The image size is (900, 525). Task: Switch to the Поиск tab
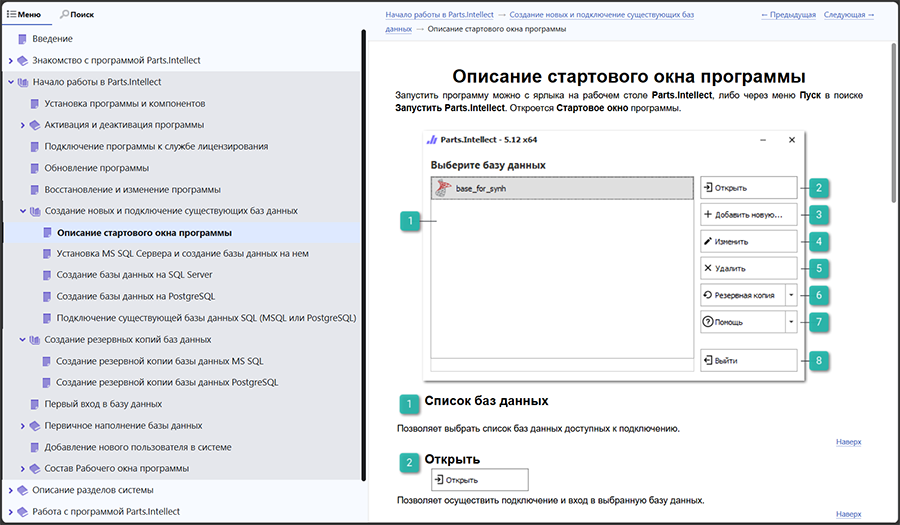tap(77, 14)
